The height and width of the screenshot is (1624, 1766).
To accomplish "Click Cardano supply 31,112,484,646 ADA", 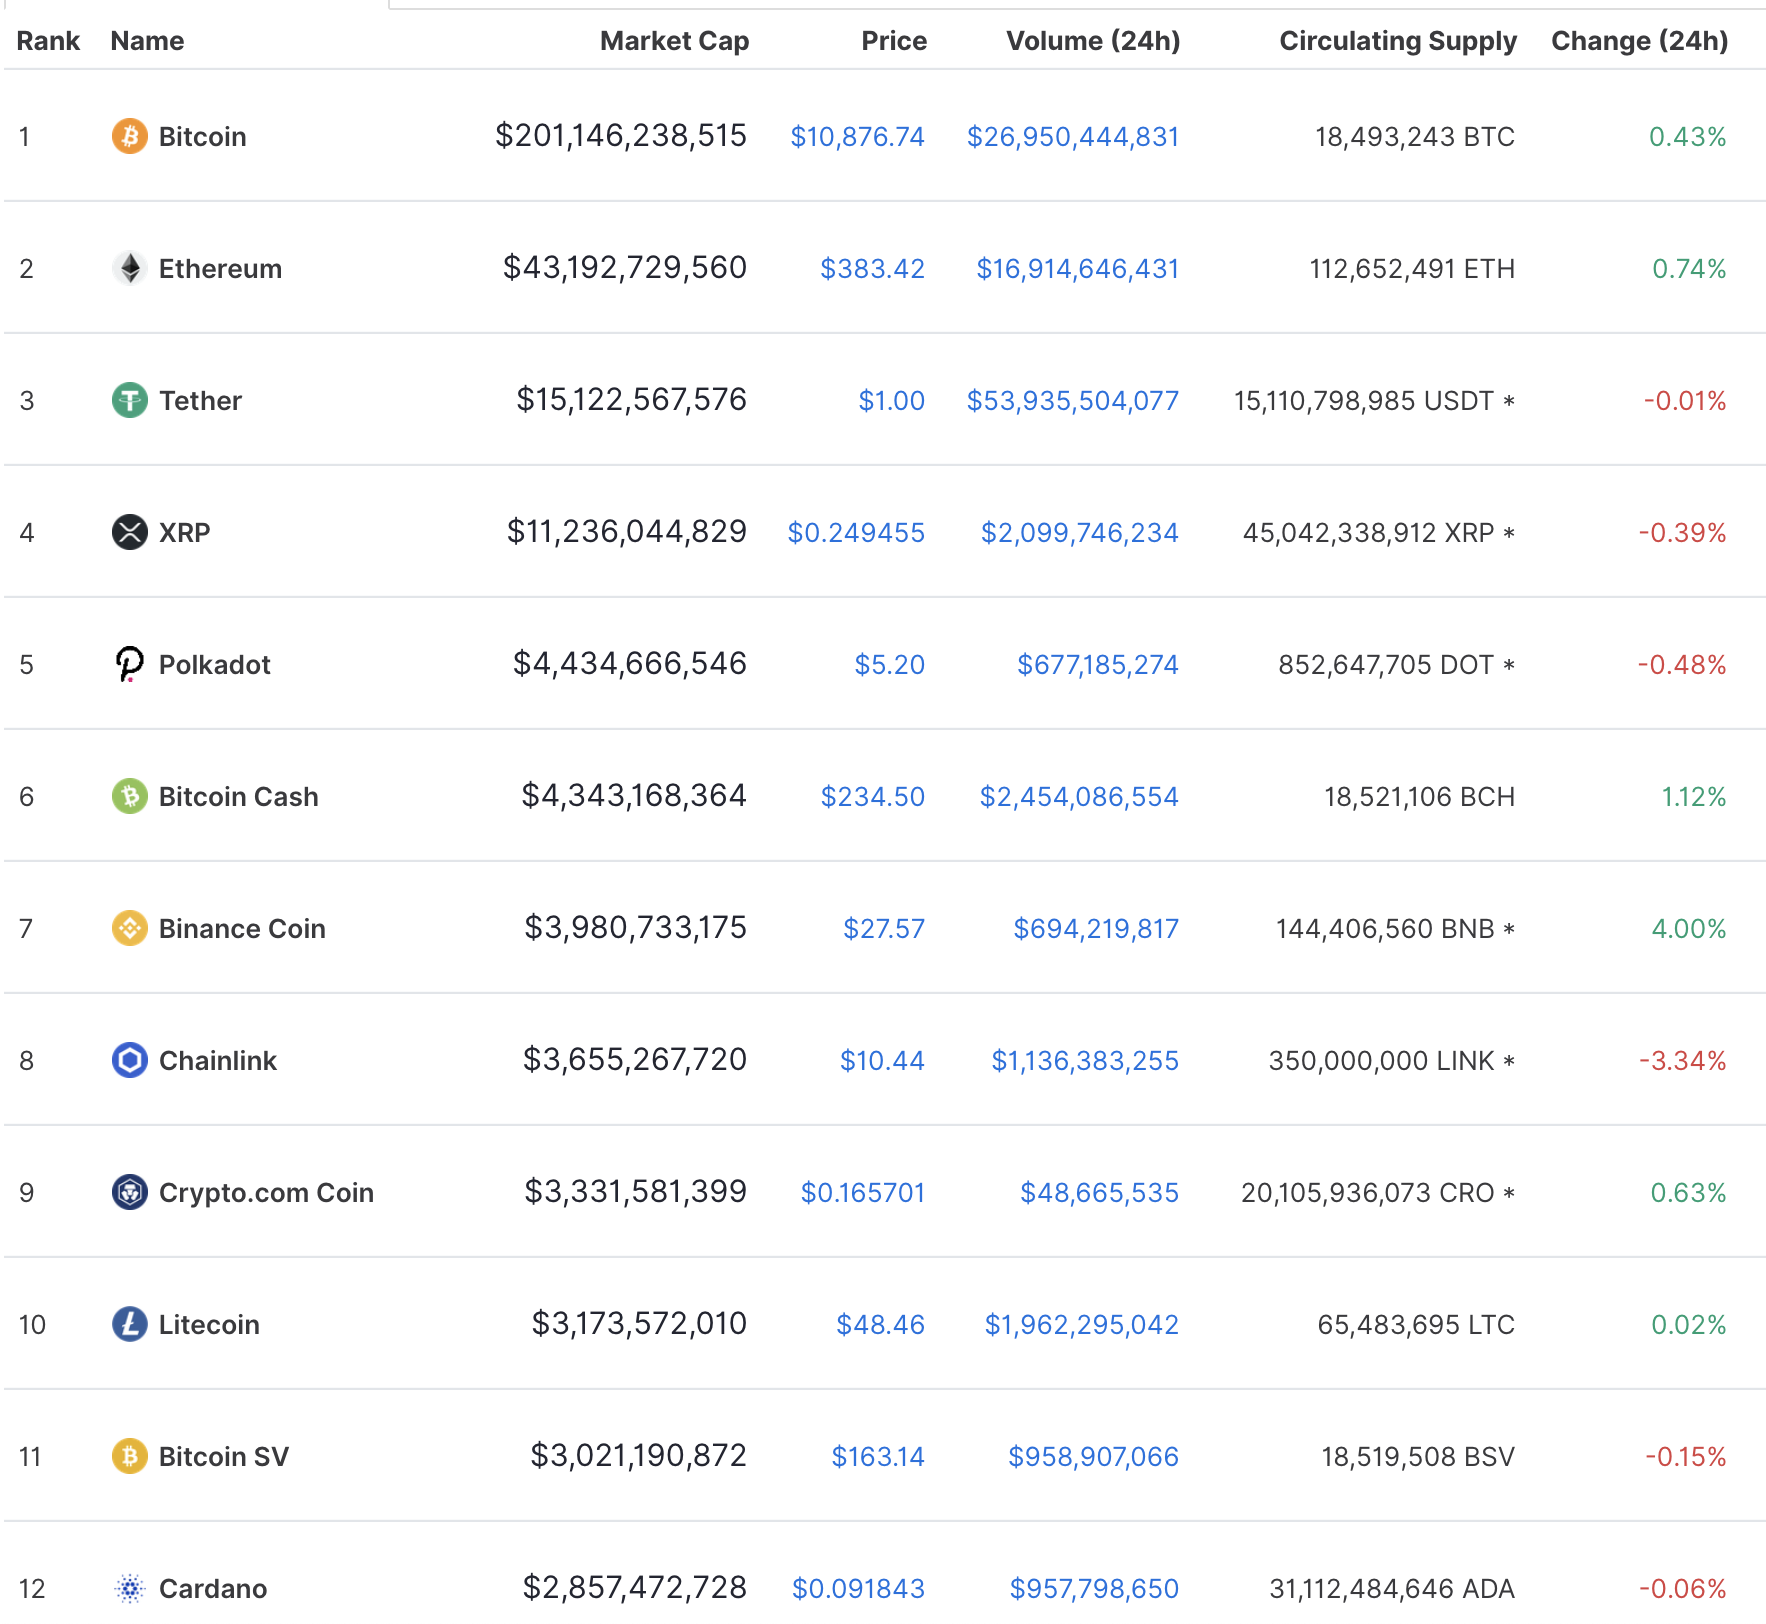I will 1392,1589.
